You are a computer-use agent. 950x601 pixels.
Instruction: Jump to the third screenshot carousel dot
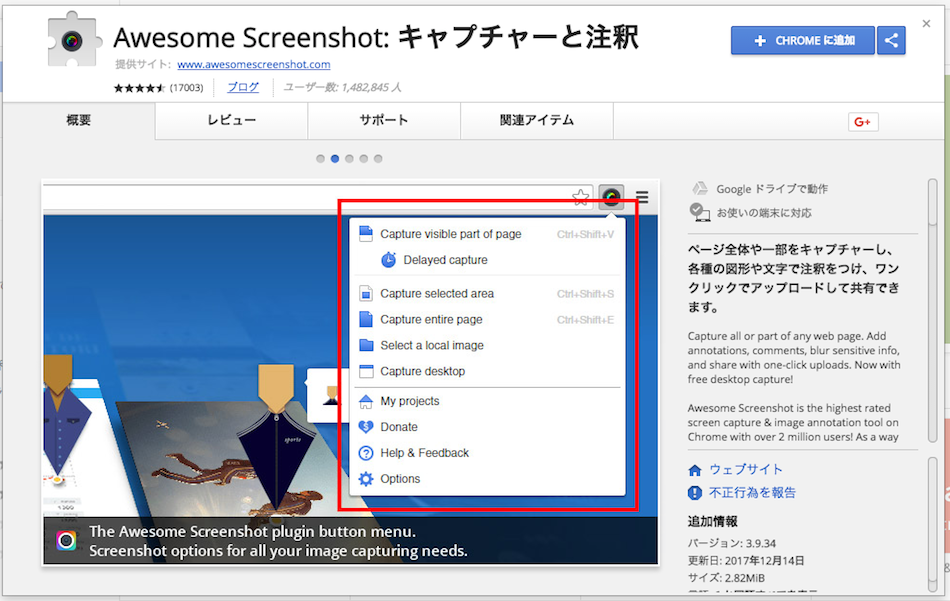pos(349,159)
